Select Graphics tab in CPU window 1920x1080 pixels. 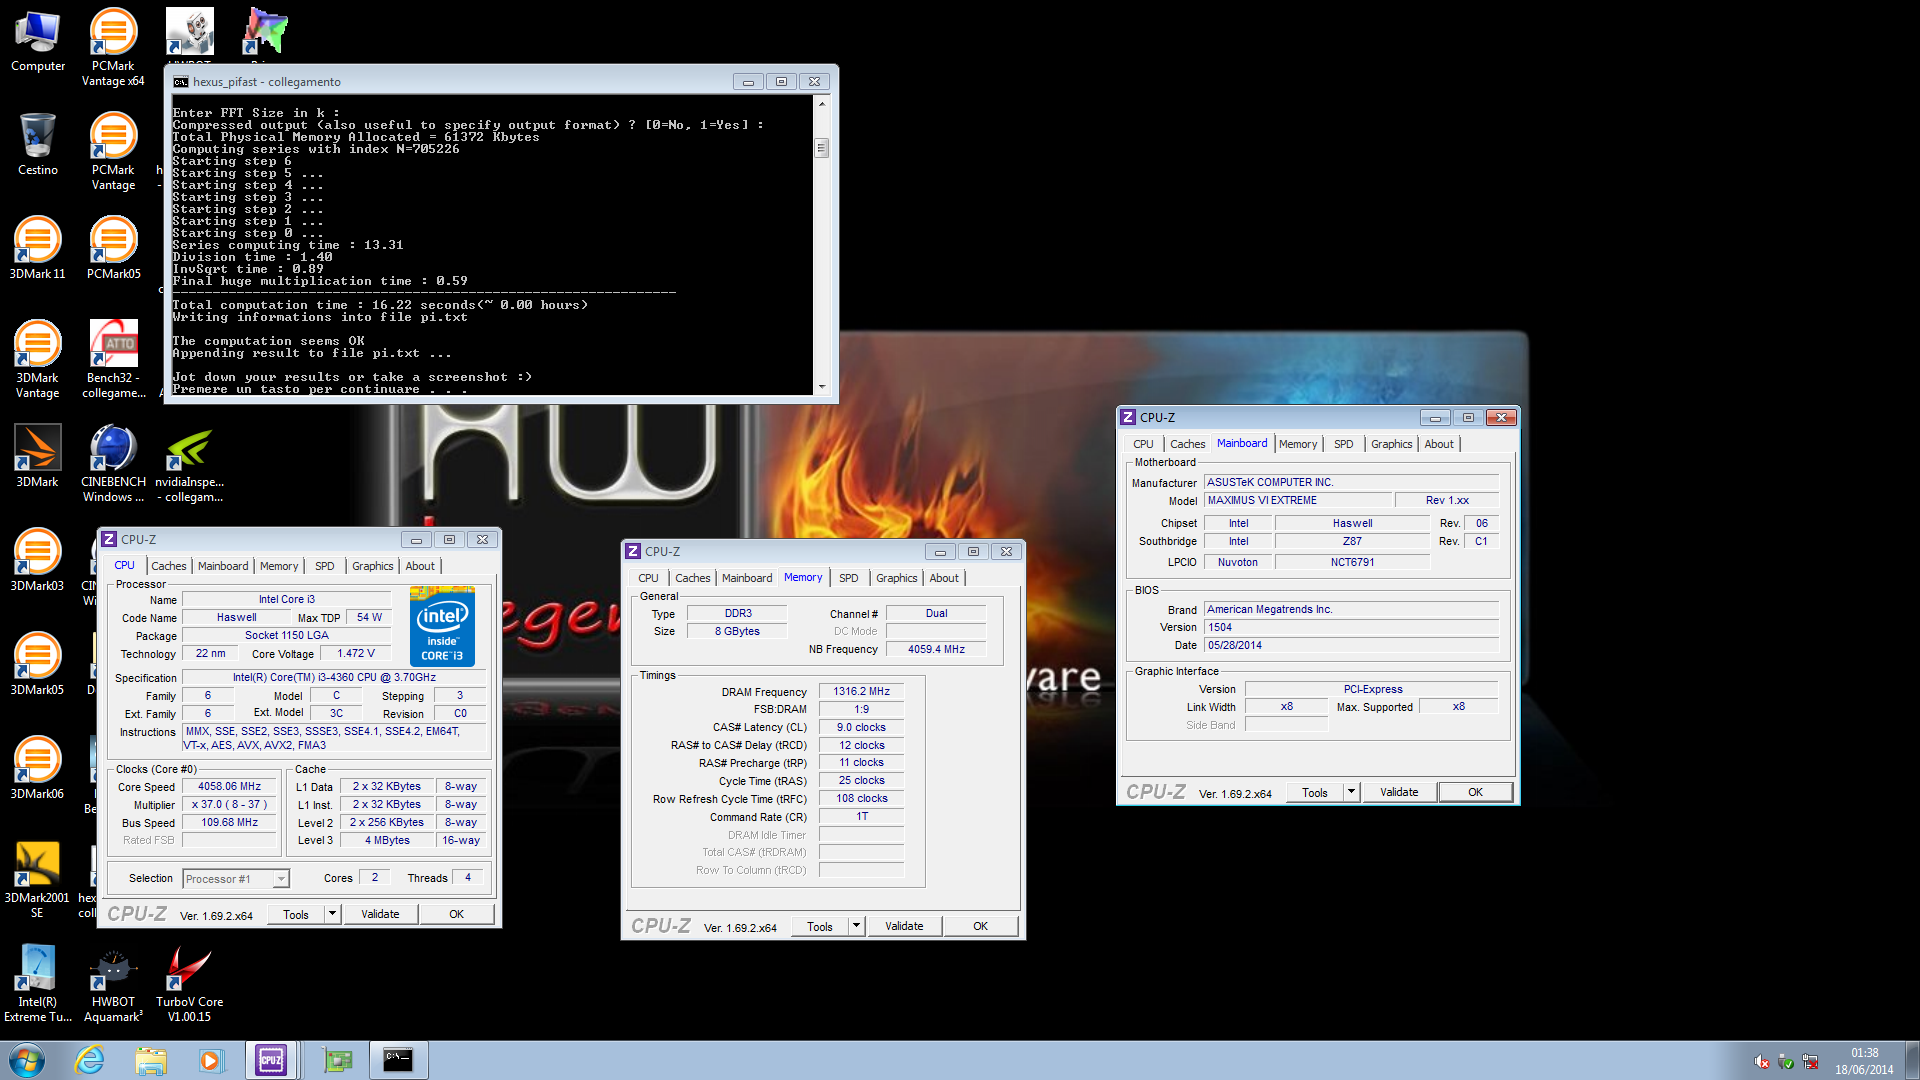[x=372, y=566]
